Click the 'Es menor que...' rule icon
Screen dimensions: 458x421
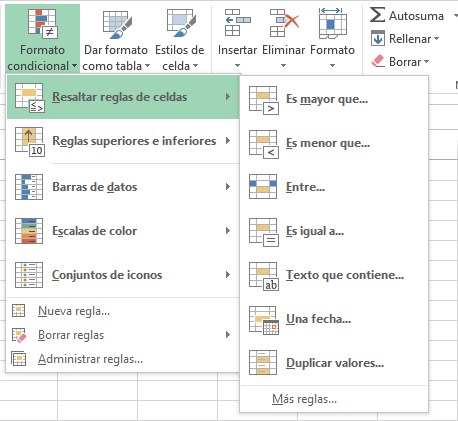(x=264, y=144)
